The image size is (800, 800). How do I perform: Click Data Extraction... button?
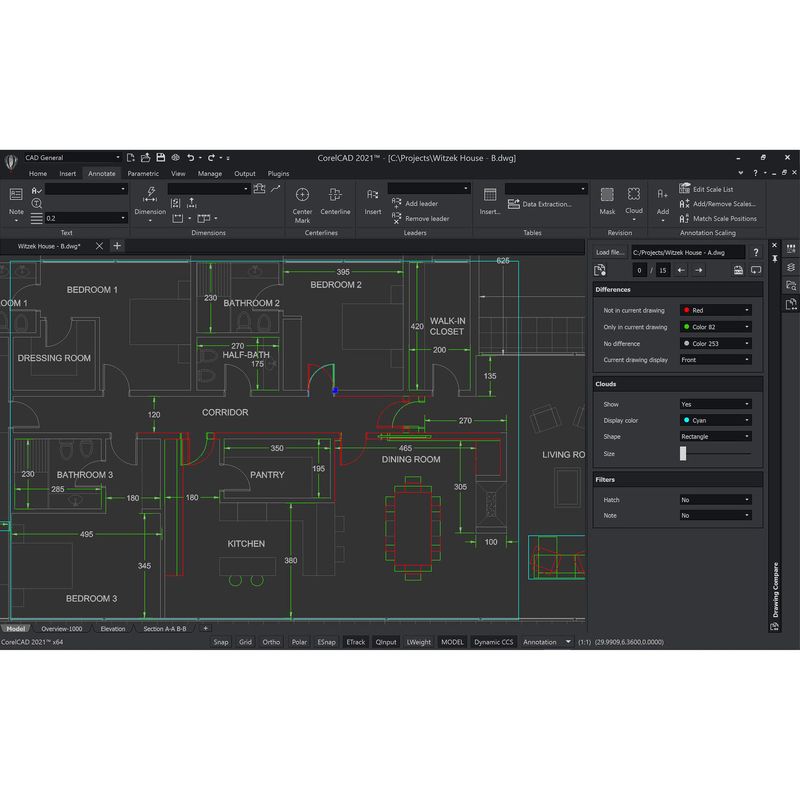[540, 204]
